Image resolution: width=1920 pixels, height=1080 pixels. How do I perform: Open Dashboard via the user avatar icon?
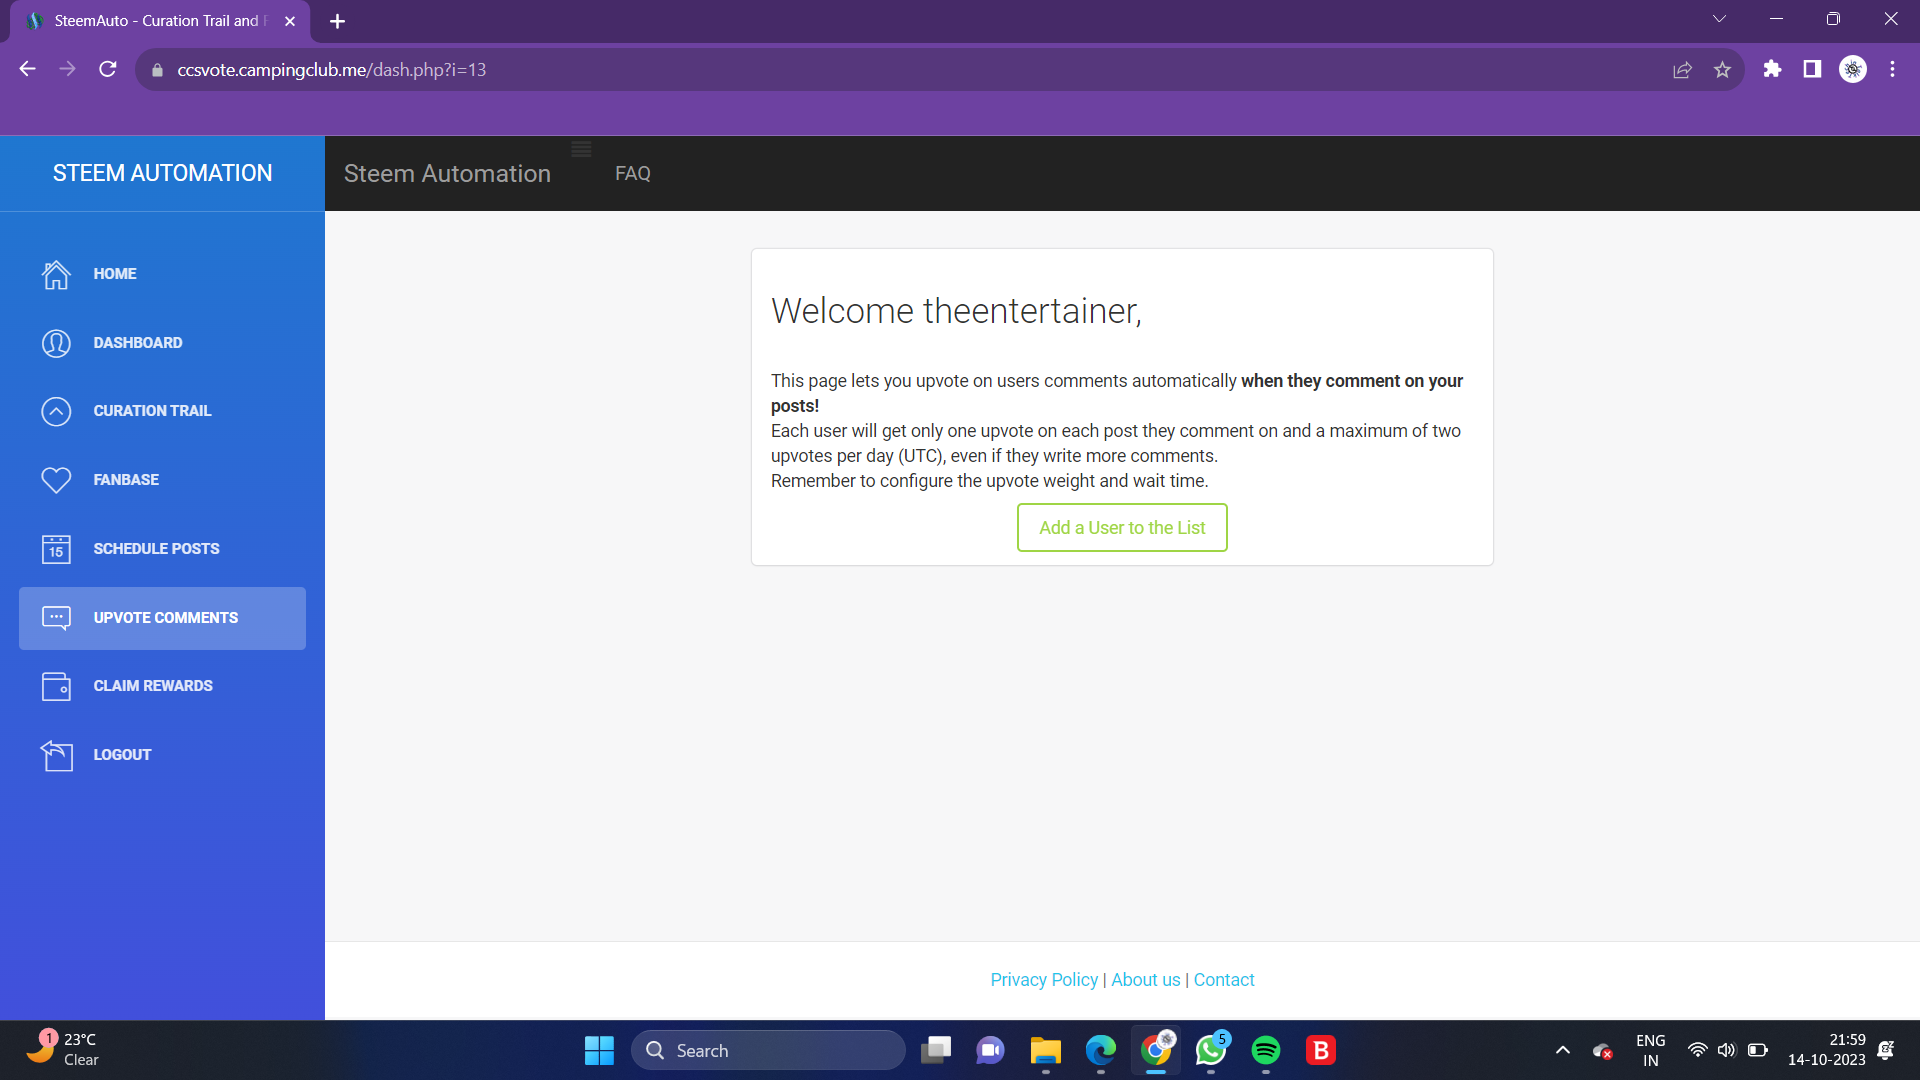(x=56, y=343)
